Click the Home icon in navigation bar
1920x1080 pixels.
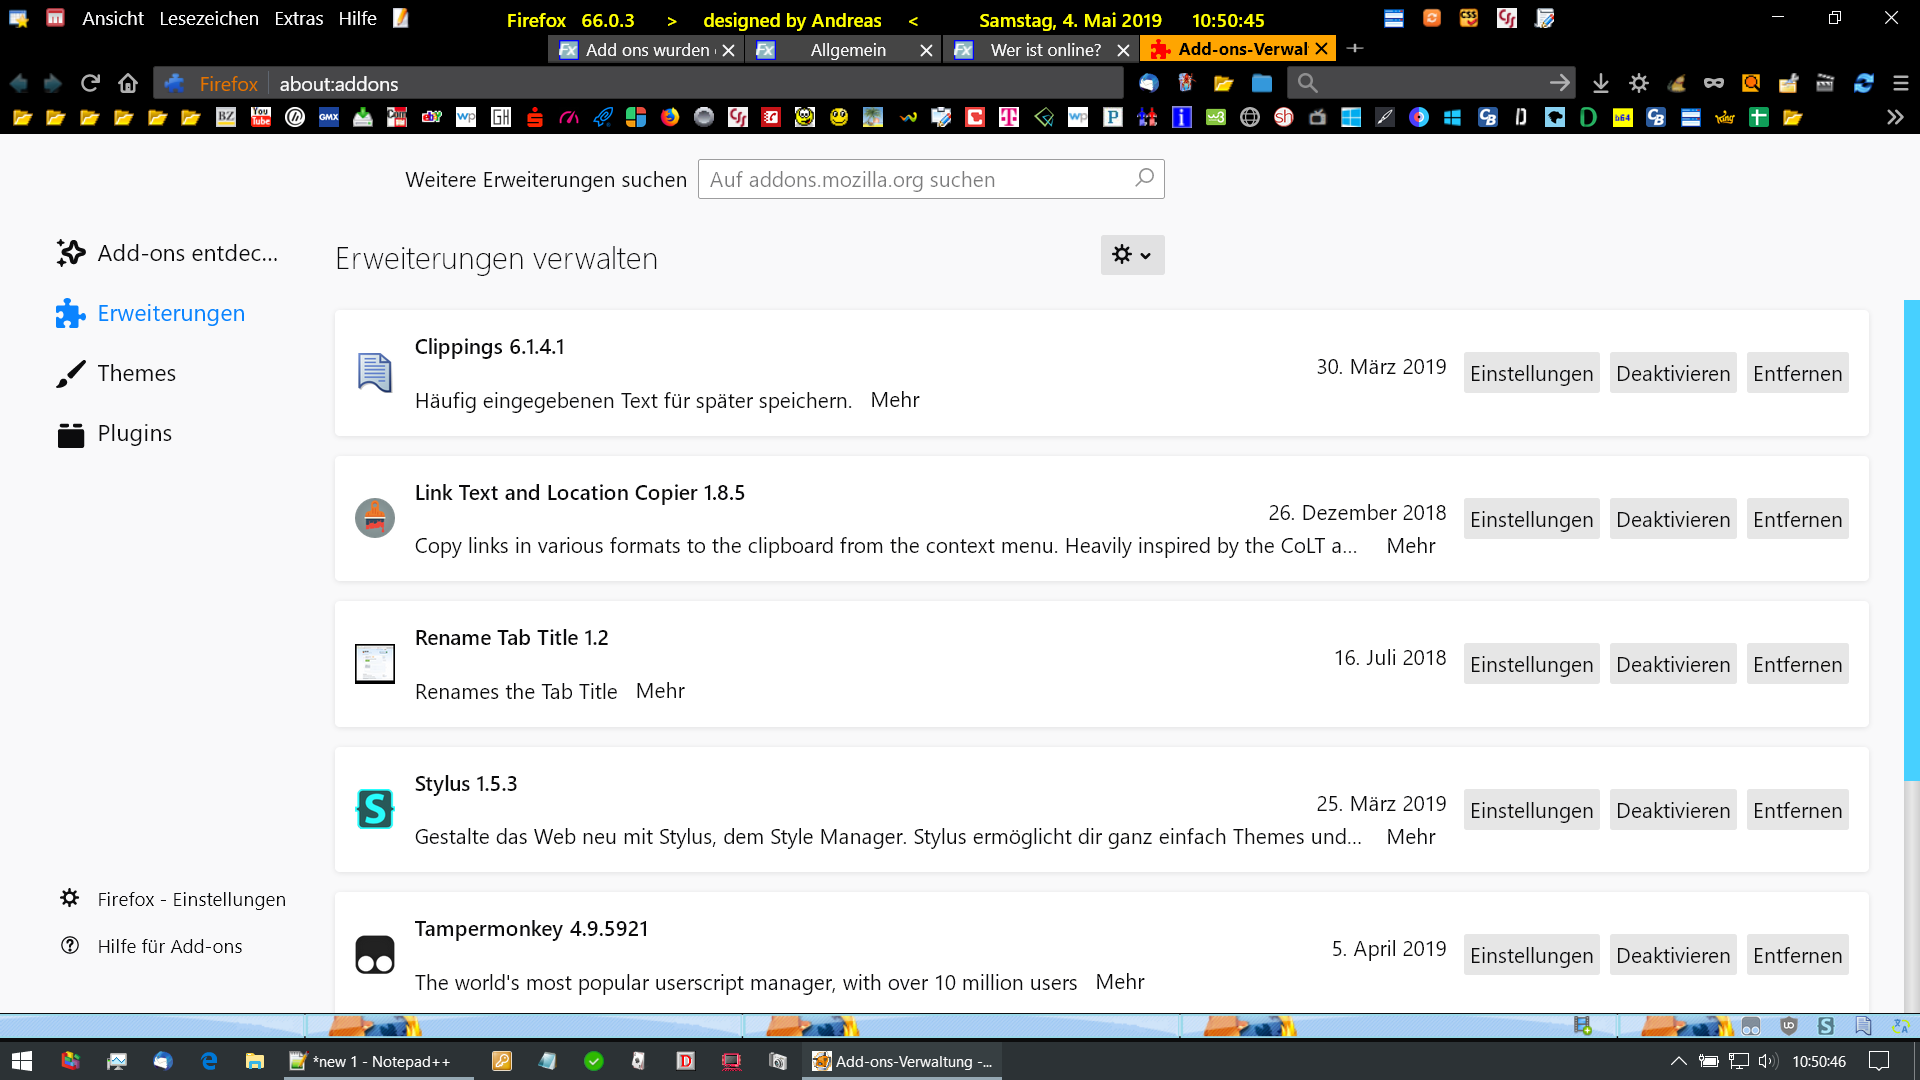tap(128, 84)
